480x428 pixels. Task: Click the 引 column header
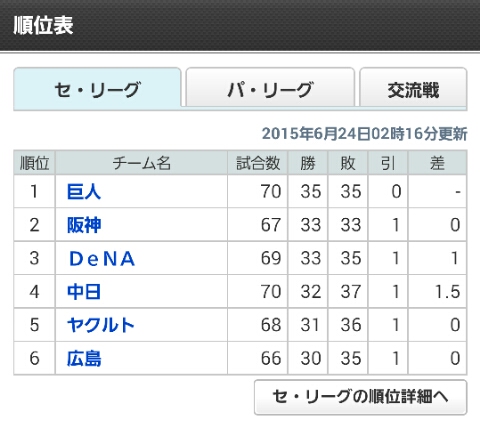[x=388, y=163]
